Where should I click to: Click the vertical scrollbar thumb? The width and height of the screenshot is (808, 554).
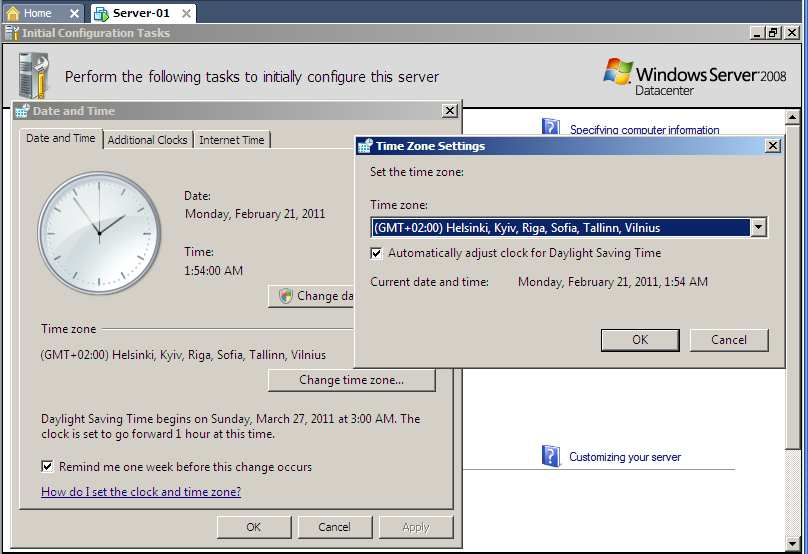pos(793,286)
